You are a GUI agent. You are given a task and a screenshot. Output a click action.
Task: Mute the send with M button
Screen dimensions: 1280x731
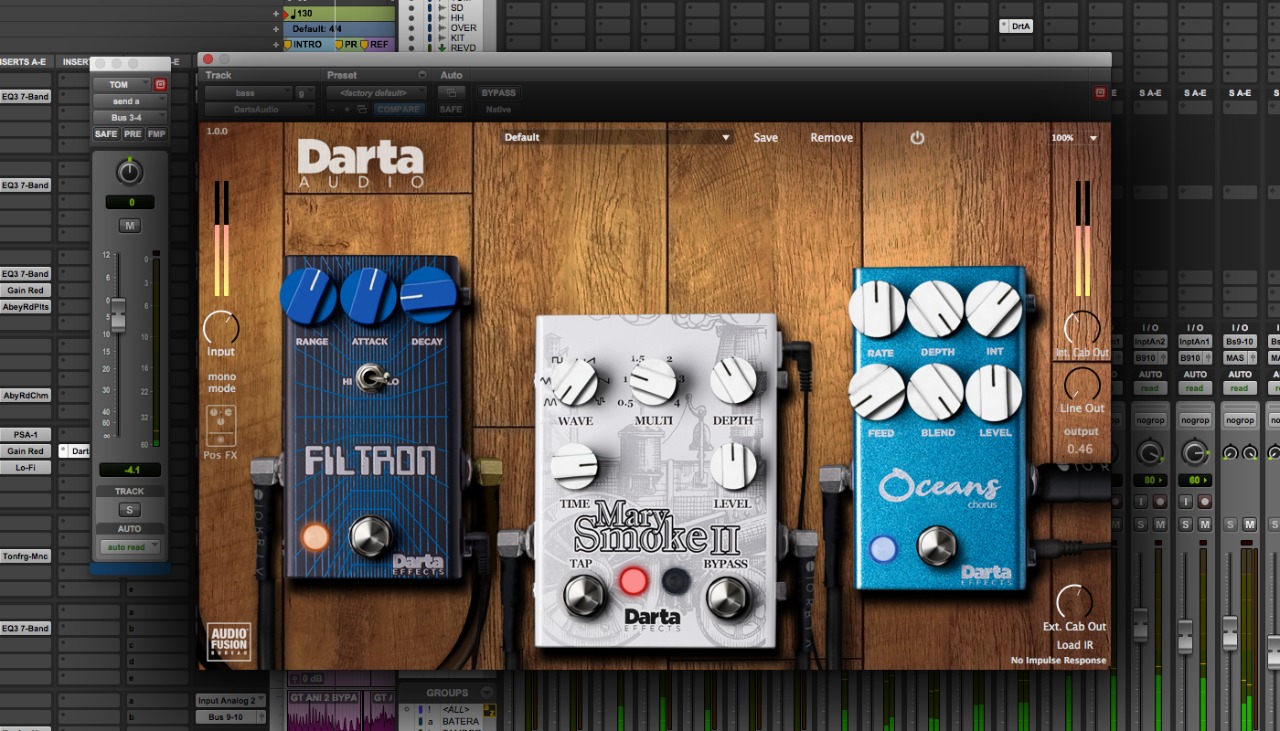130,226
